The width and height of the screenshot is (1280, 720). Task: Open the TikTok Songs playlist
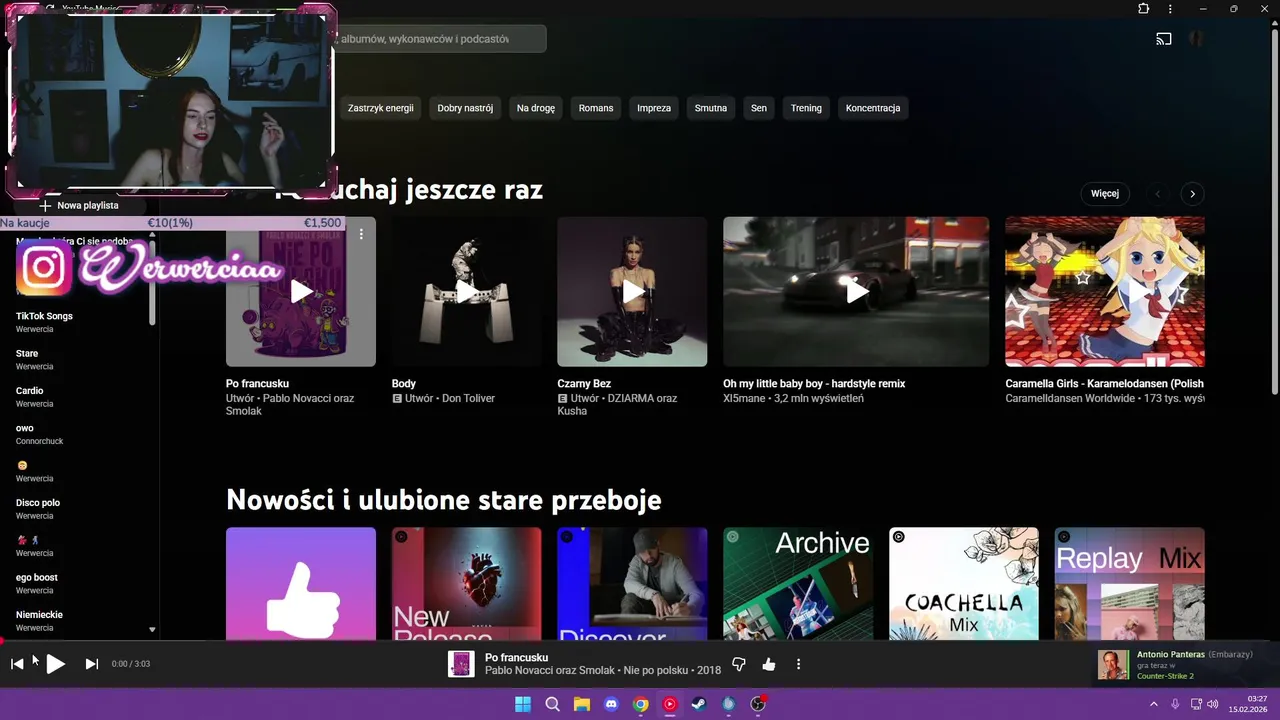44,316
